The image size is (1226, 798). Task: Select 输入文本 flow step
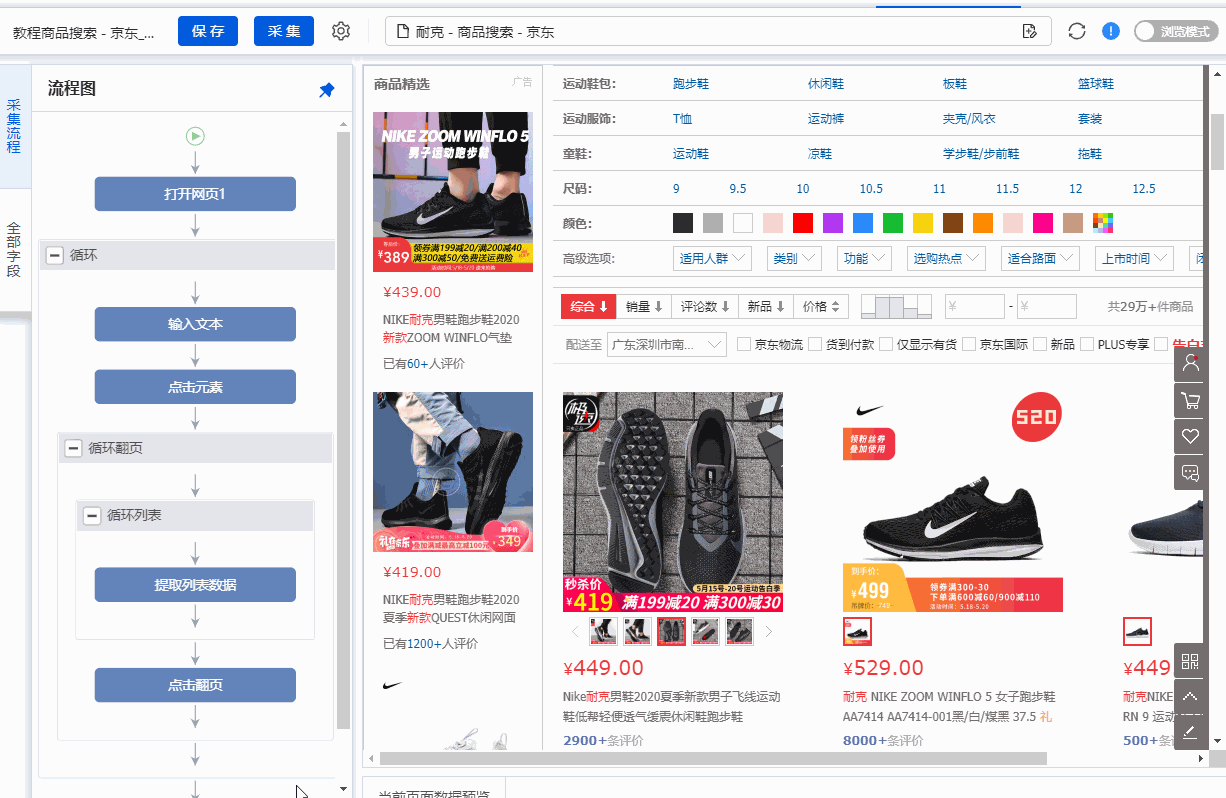pyautogui.click(x=195, y=325)
